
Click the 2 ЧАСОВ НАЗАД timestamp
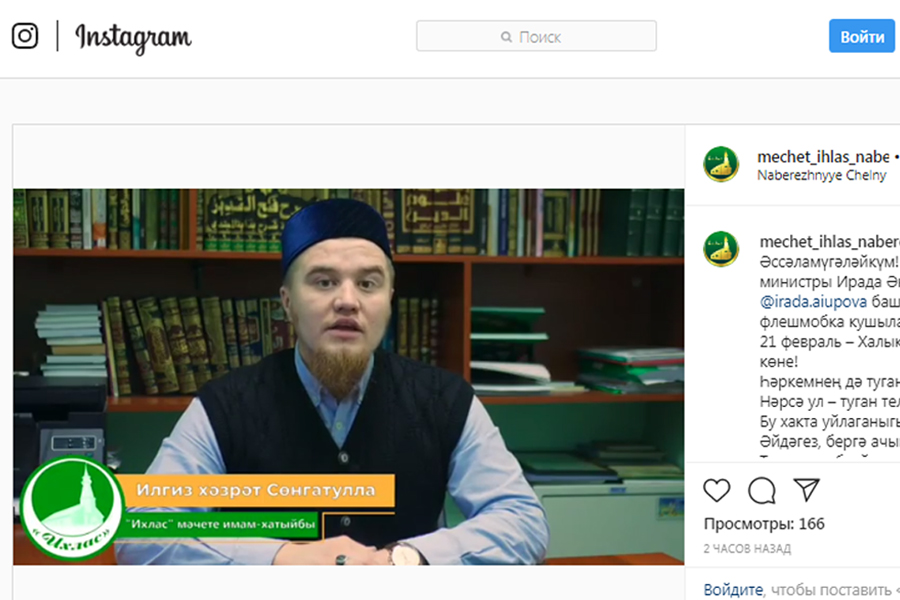(747, 549)
